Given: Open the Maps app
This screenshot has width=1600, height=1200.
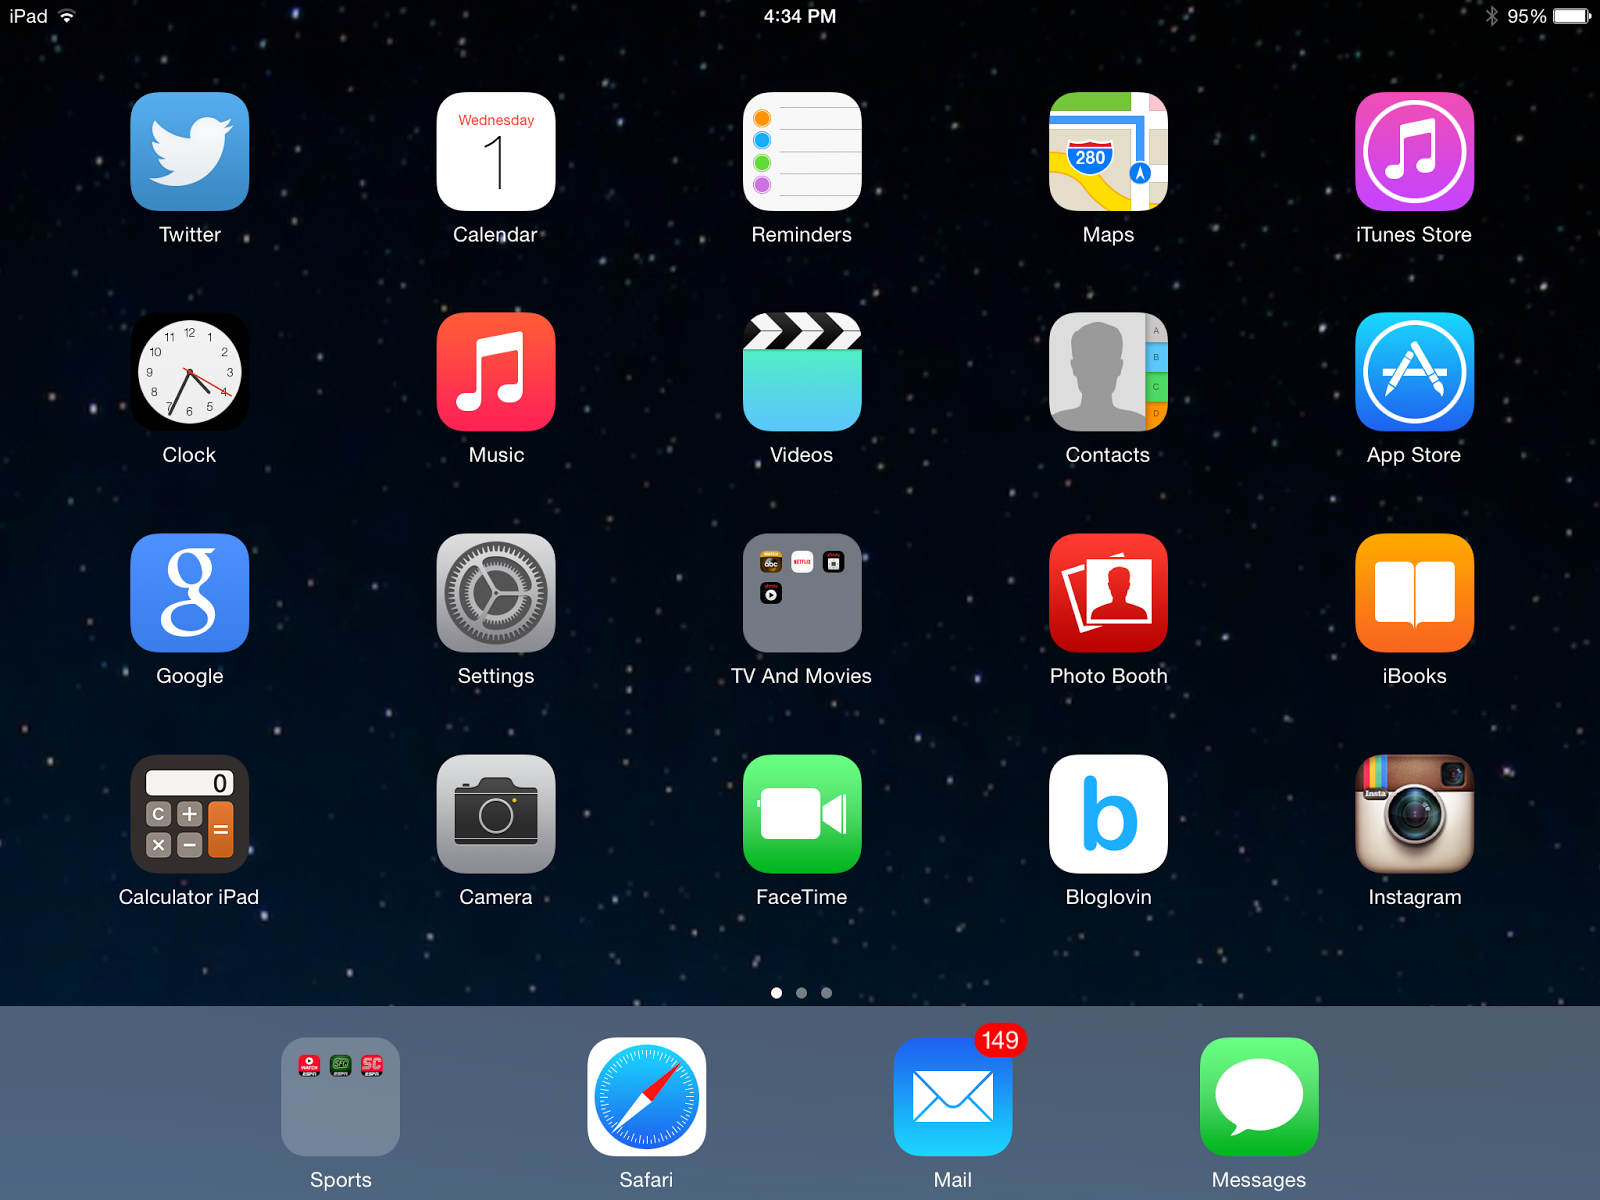Looking at the screenshot, I should [x=1108, y=152].
